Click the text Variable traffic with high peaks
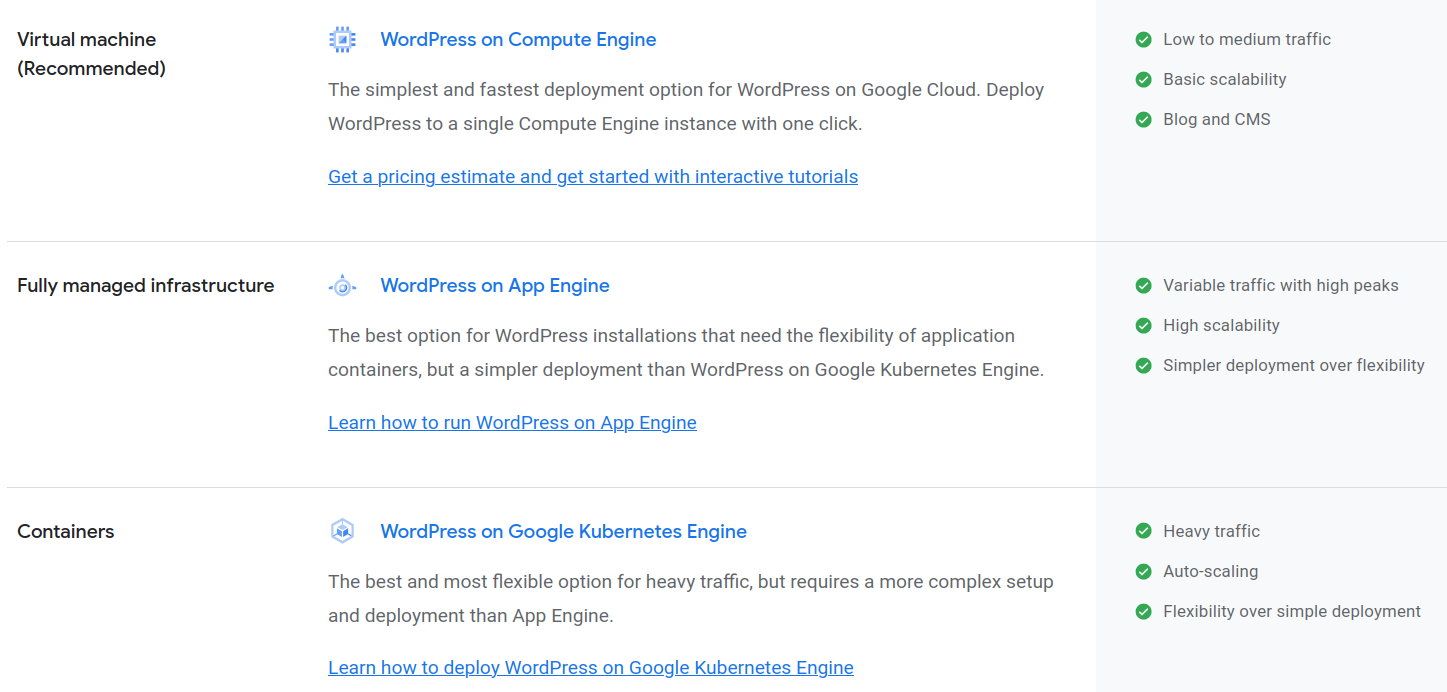Viewport: 1447px width, 692px height. coord(1281,286)
